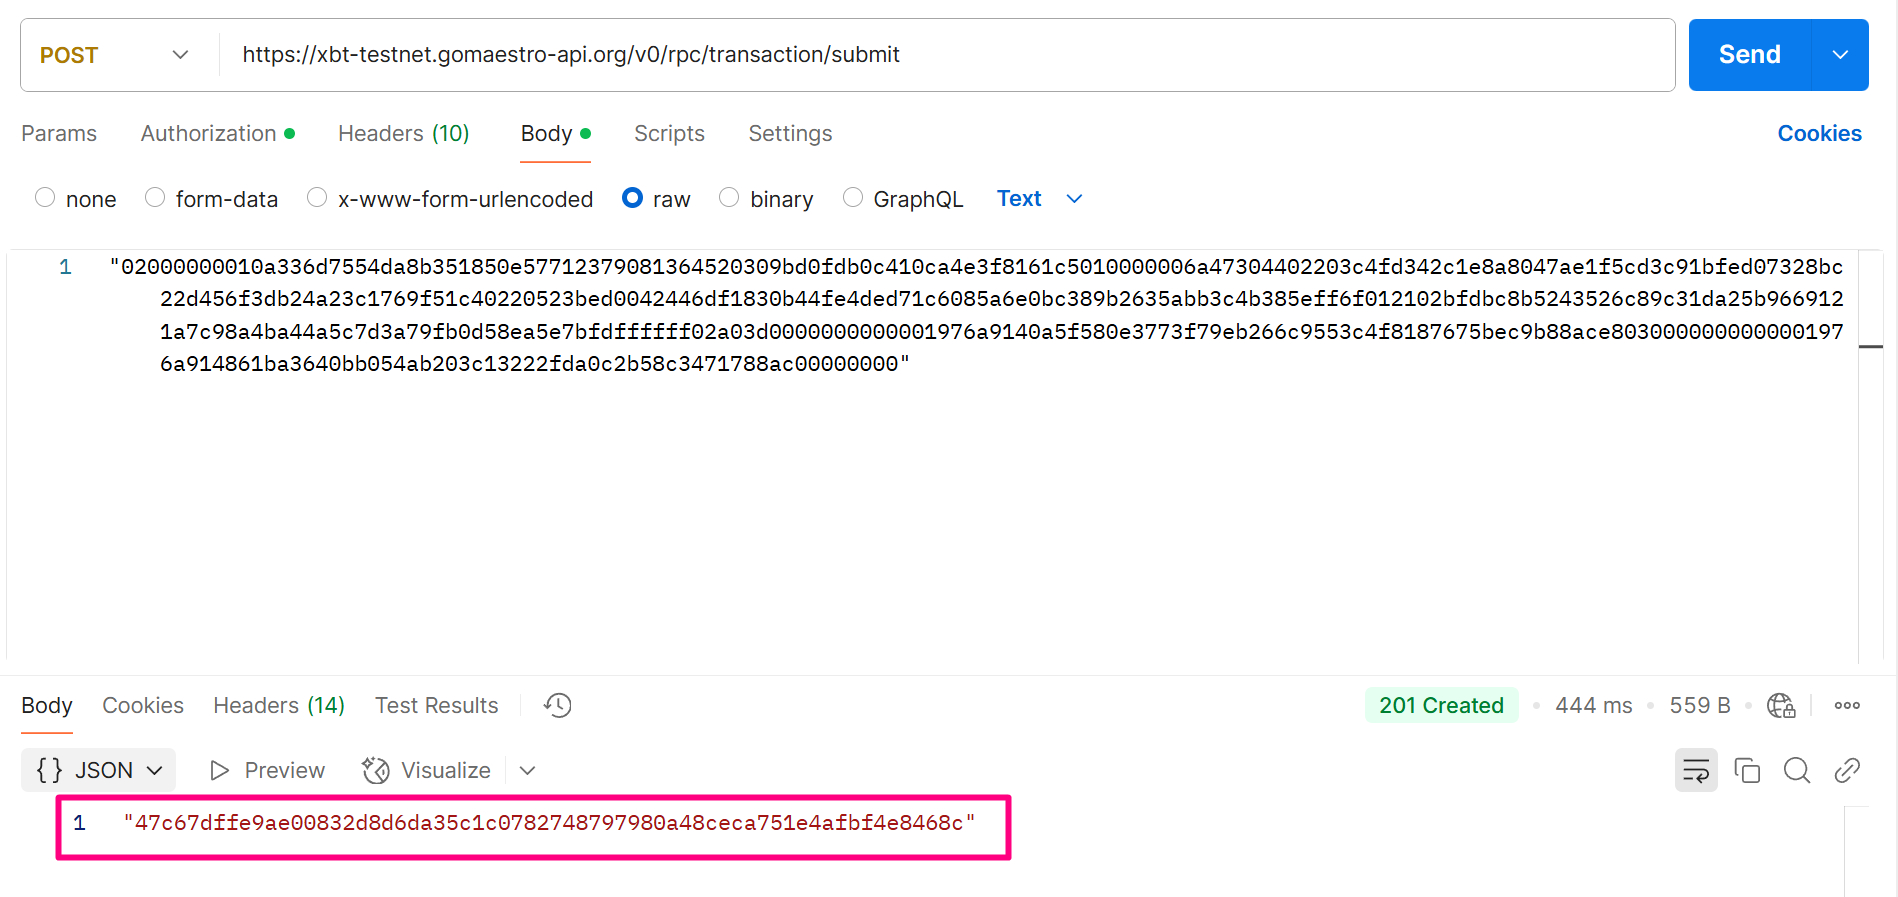Viewport: 1898px width, 897px height.
Task: Select the x-www-form-urlencoded radio button
Action: point(317,198)
